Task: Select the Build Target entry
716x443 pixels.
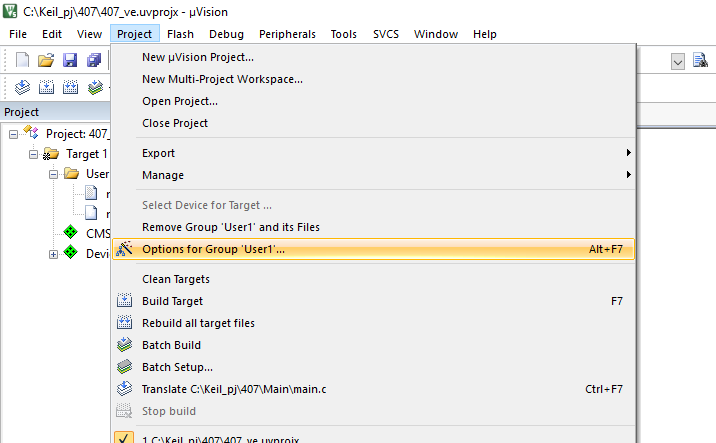Action: (374, 301)
